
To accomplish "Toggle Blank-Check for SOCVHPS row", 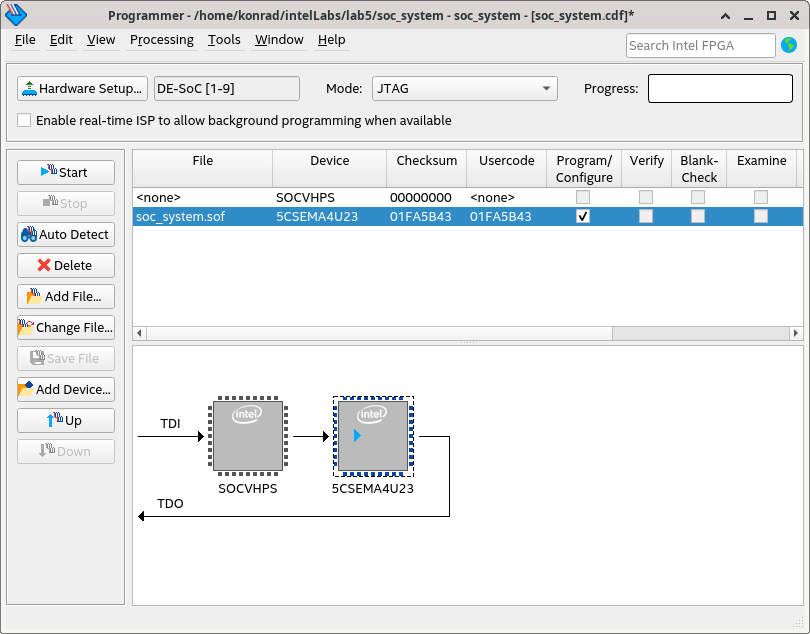I will pos(698,197).
